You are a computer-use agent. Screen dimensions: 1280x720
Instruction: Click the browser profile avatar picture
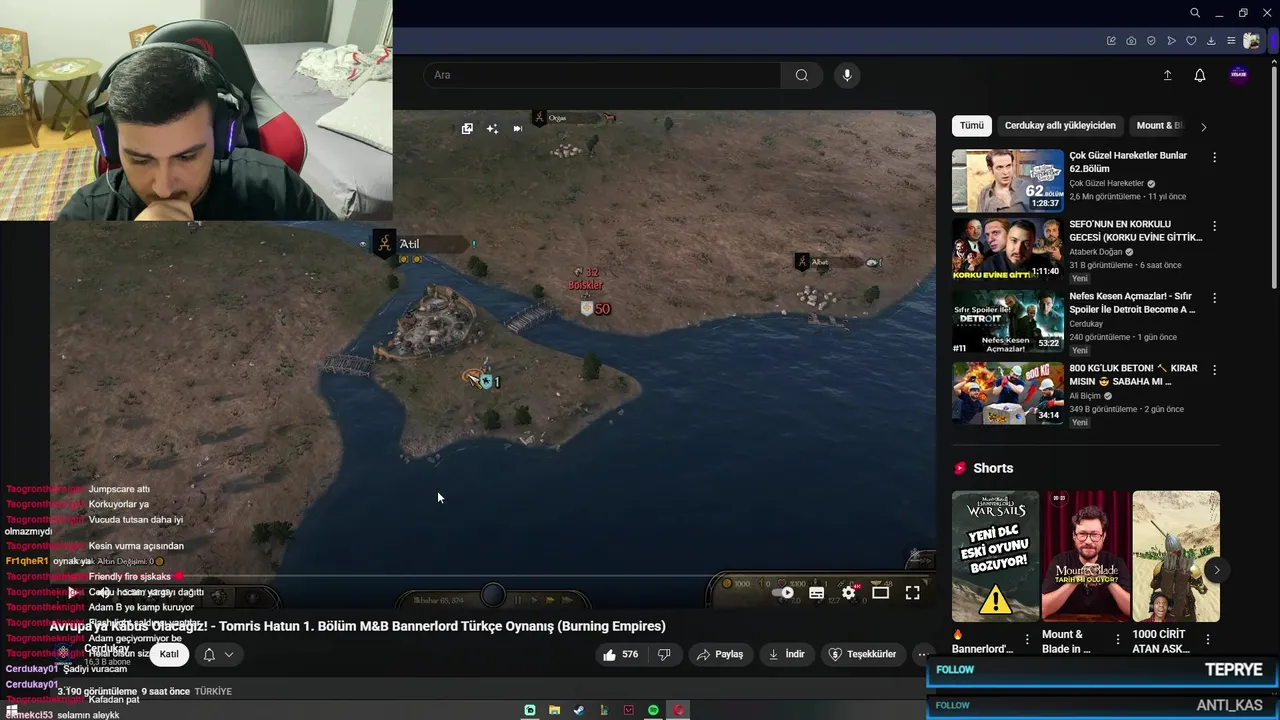tap(1252, 41)
